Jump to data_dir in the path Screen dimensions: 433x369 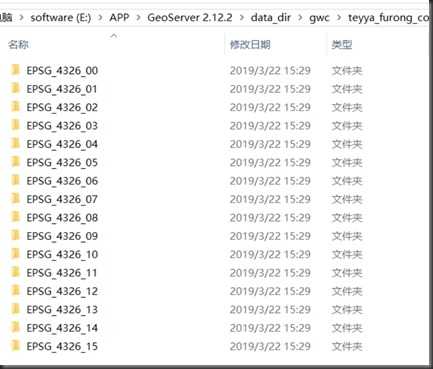(271, 17)
